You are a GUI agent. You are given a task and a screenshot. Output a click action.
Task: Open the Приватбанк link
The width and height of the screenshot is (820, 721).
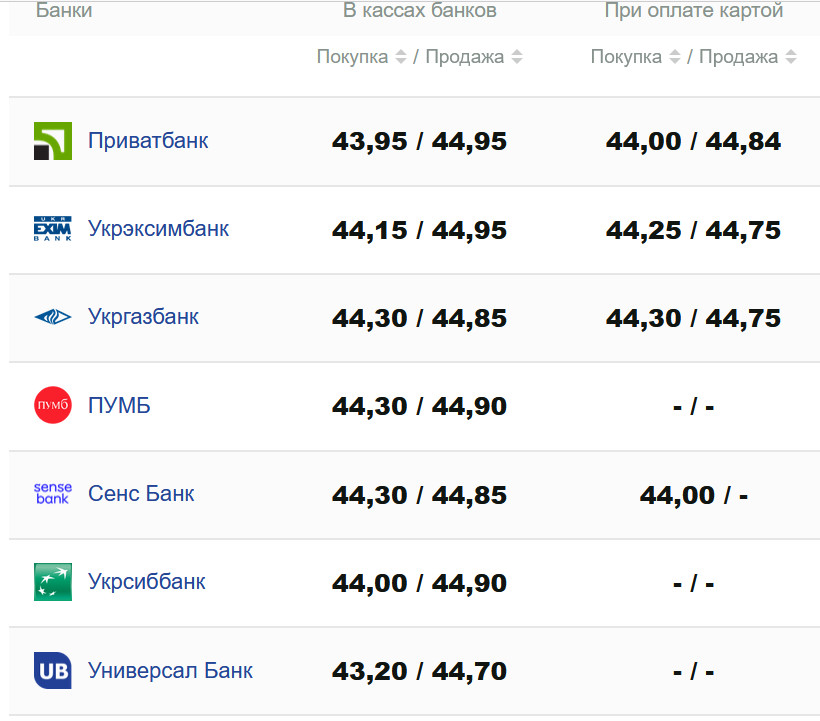click(148, 140)
